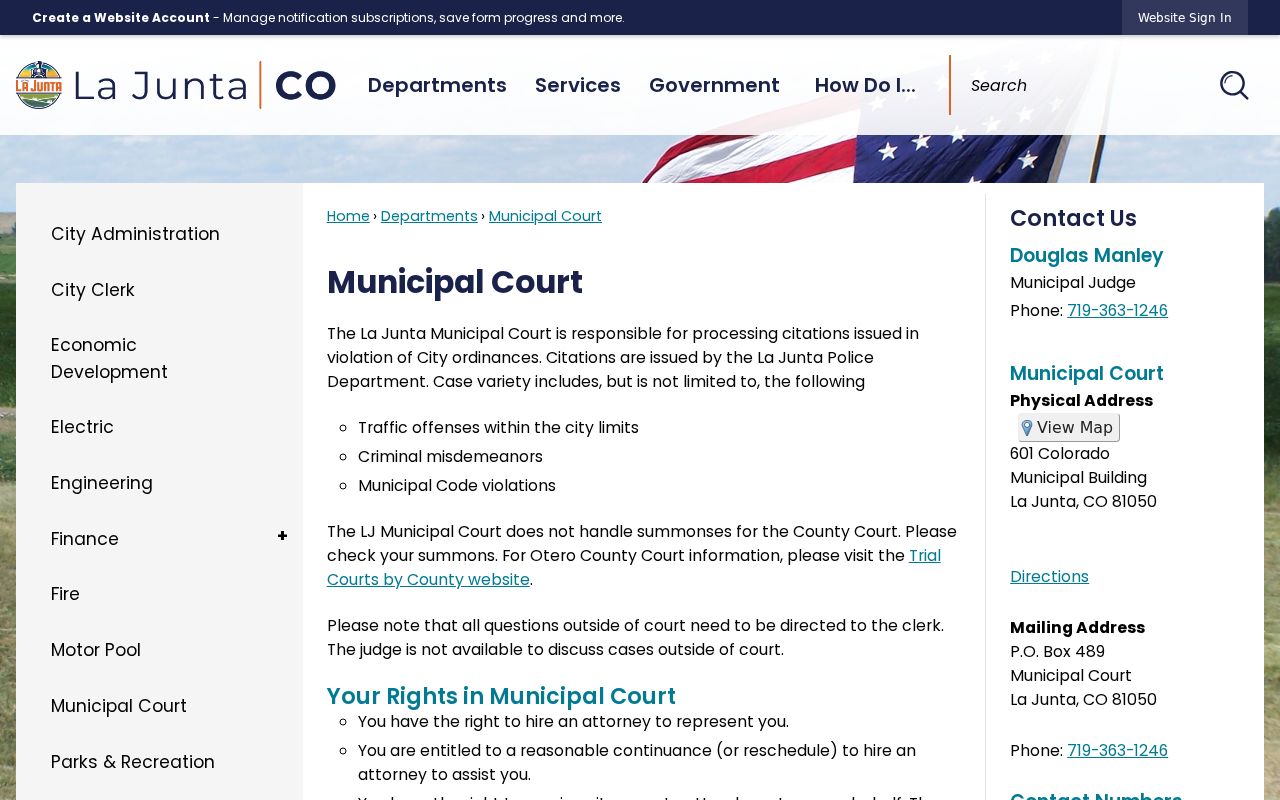Image resolution: width=1280 pixels, height=800 pixels.
Task: Open Trial Courts by County website link
Action: coord(634,567)
